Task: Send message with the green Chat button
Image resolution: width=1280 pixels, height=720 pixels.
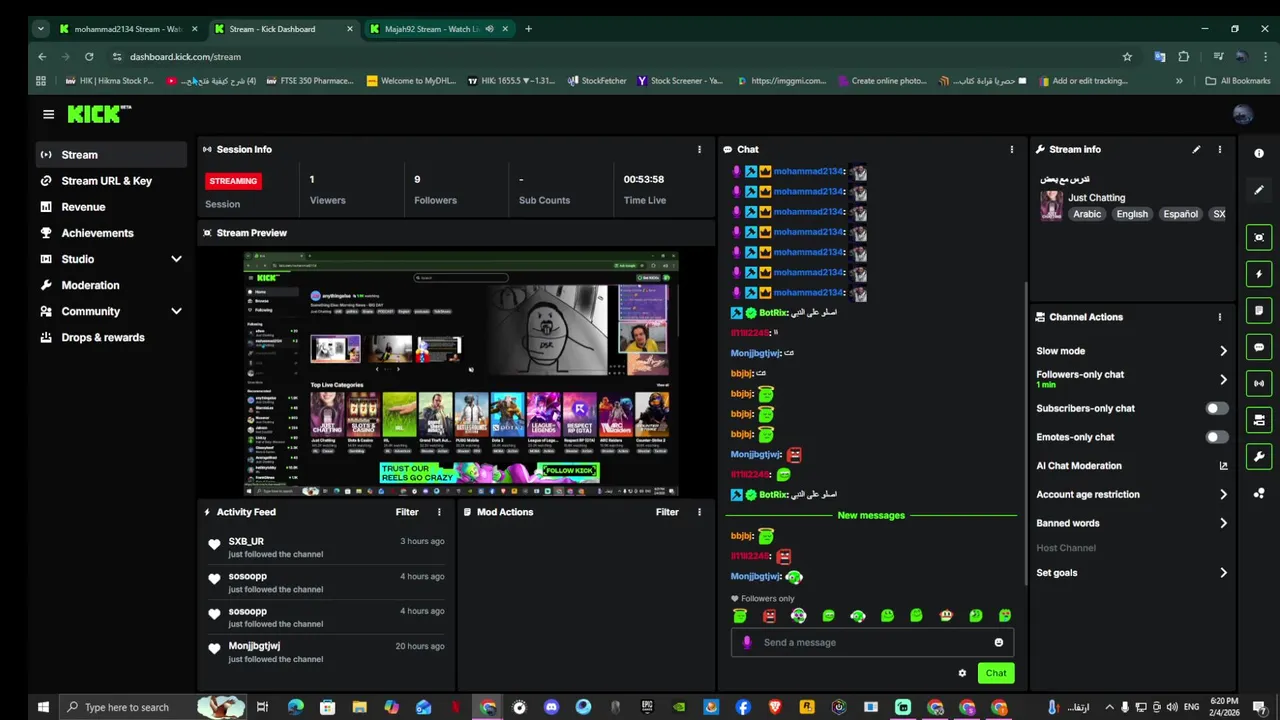Action: tap(996, 673)
